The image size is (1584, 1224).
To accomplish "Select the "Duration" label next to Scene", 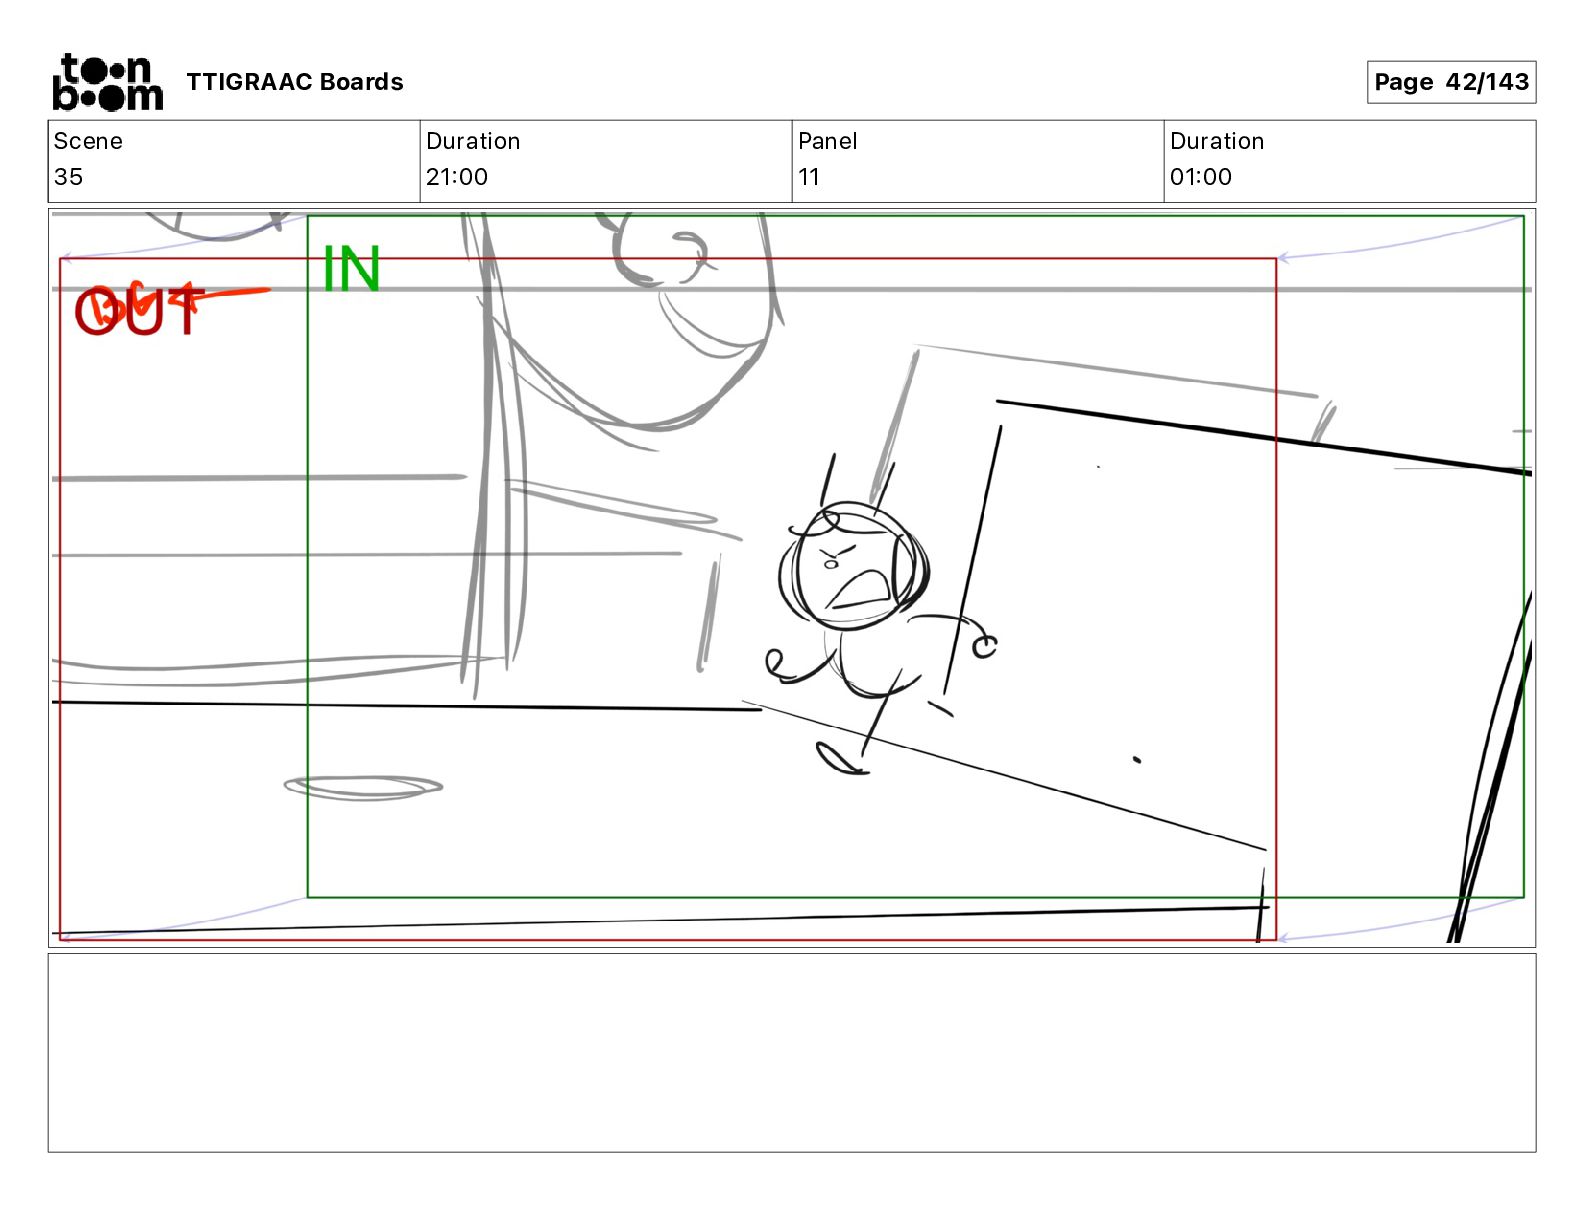I will point(473,141).
